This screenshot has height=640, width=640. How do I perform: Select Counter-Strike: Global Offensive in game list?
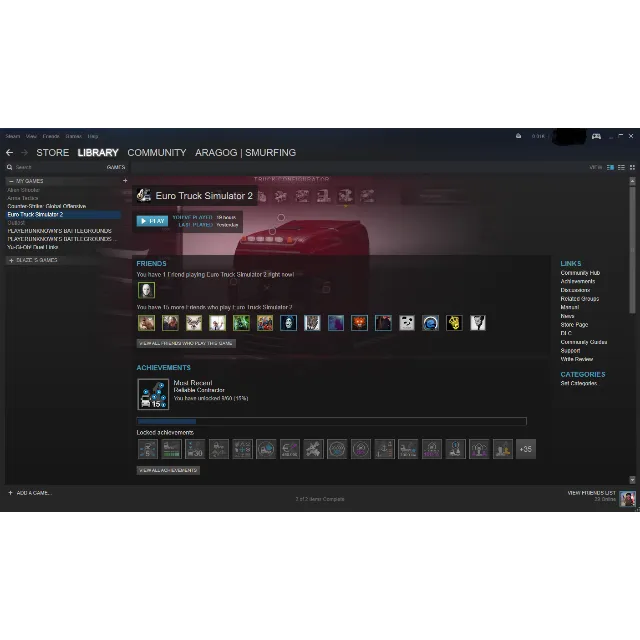click(47, 206)
